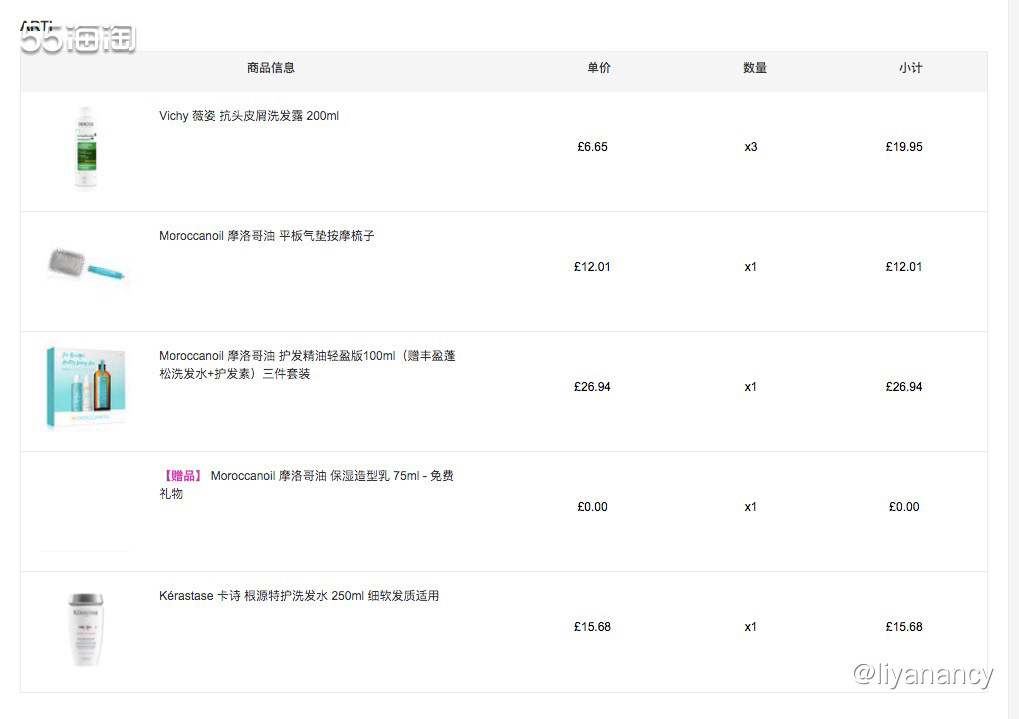The image size is (1019, 719).
Task: Click the £15.68 Kérastase subtotal
Action: tap(904, 627)
